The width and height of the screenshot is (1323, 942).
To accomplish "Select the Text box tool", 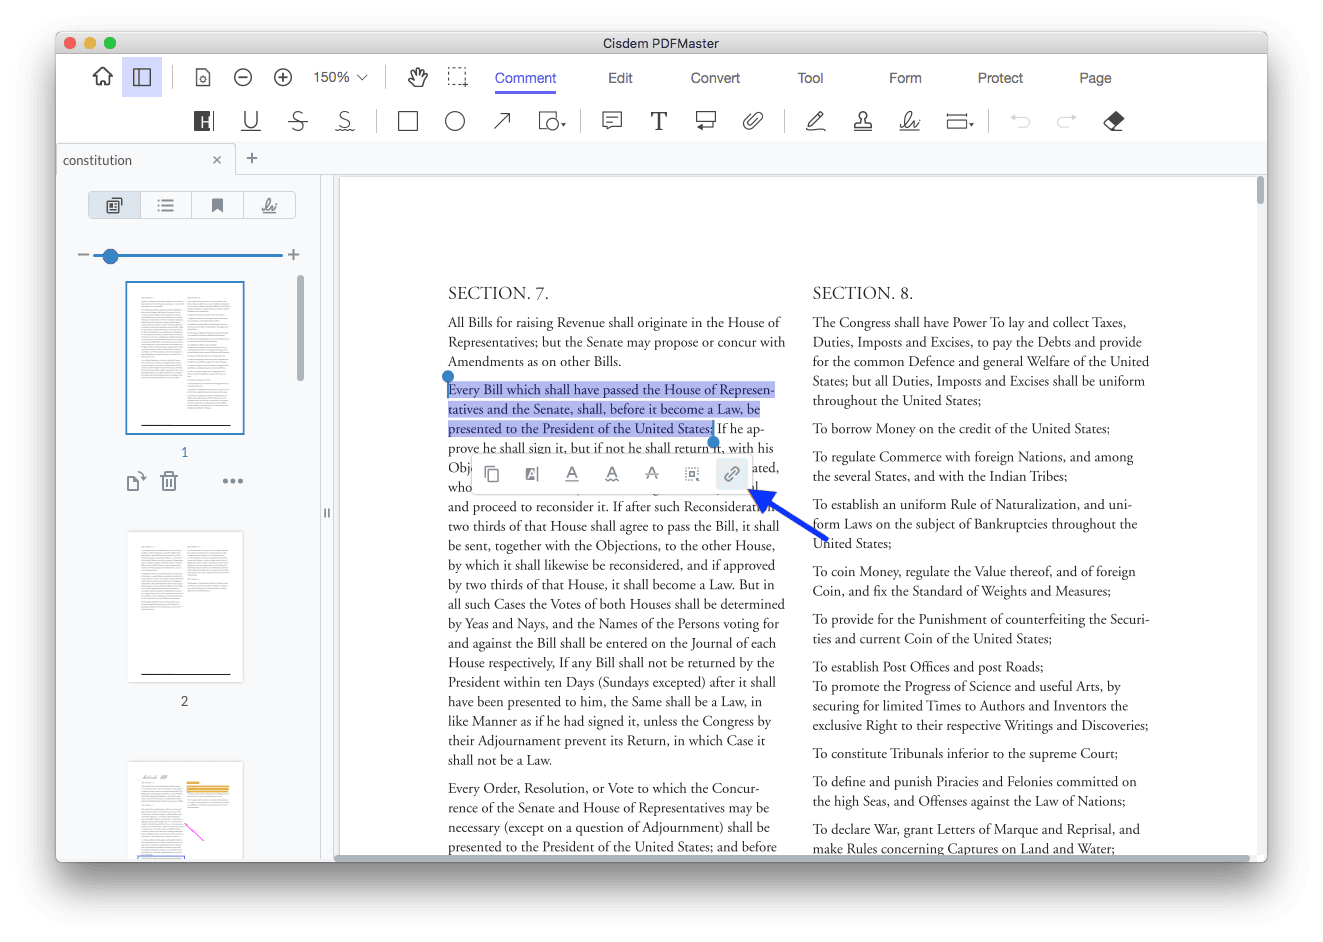I will [x=659, y=121].
